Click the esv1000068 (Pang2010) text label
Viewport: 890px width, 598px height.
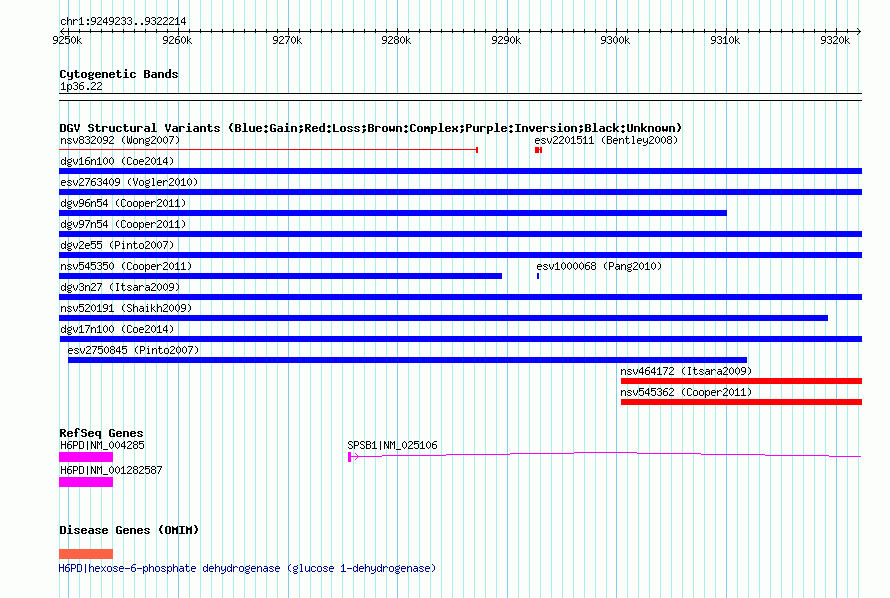pos(599,266)
